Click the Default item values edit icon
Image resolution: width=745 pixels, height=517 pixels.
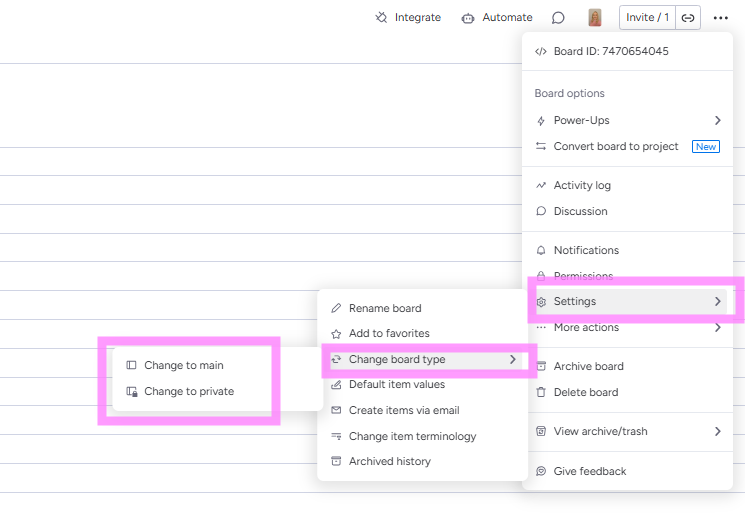pos(336,384)
